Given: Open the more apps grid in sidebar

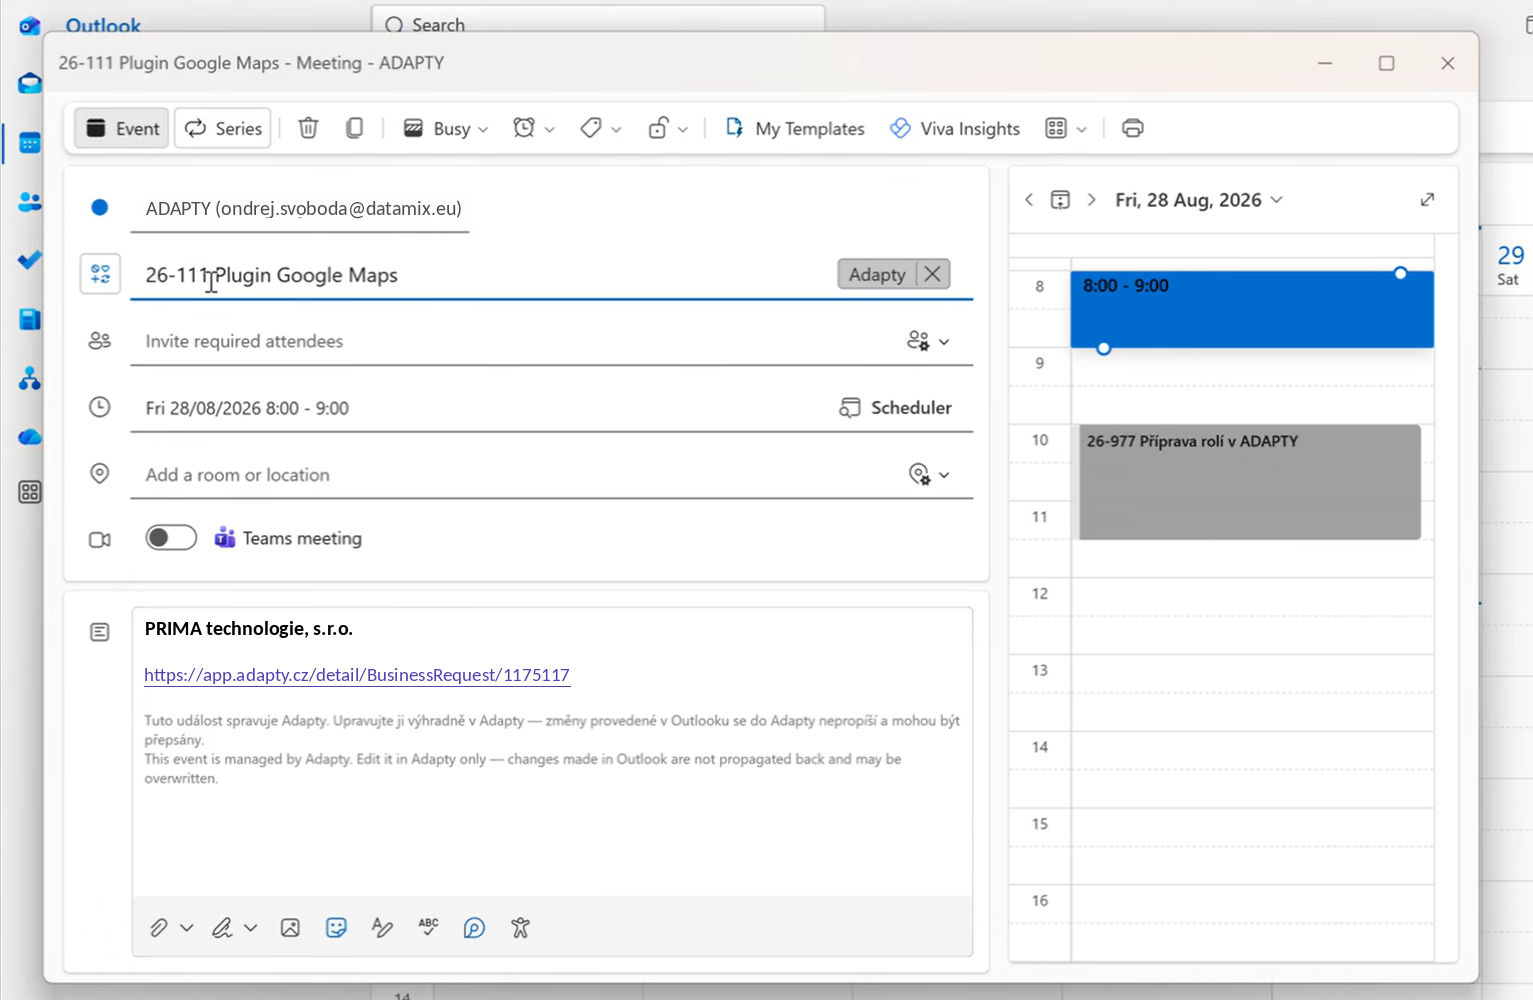Looking at the screenshot, I should tap(30, 492).
